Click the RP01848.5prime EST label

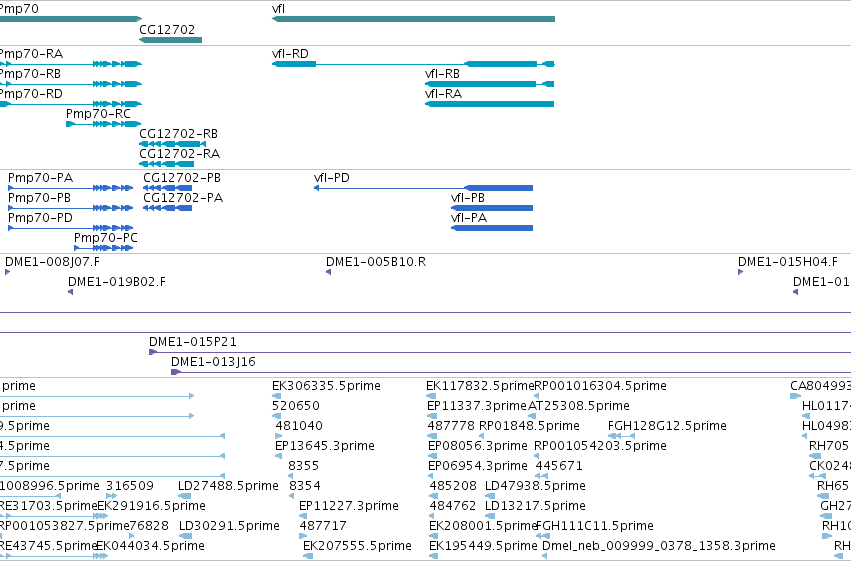pos(529,426)
